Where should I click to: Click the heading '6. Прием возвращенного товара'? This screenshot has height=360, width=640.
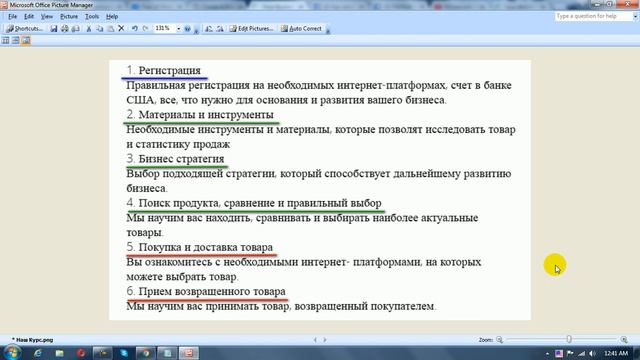pos(206,291)
